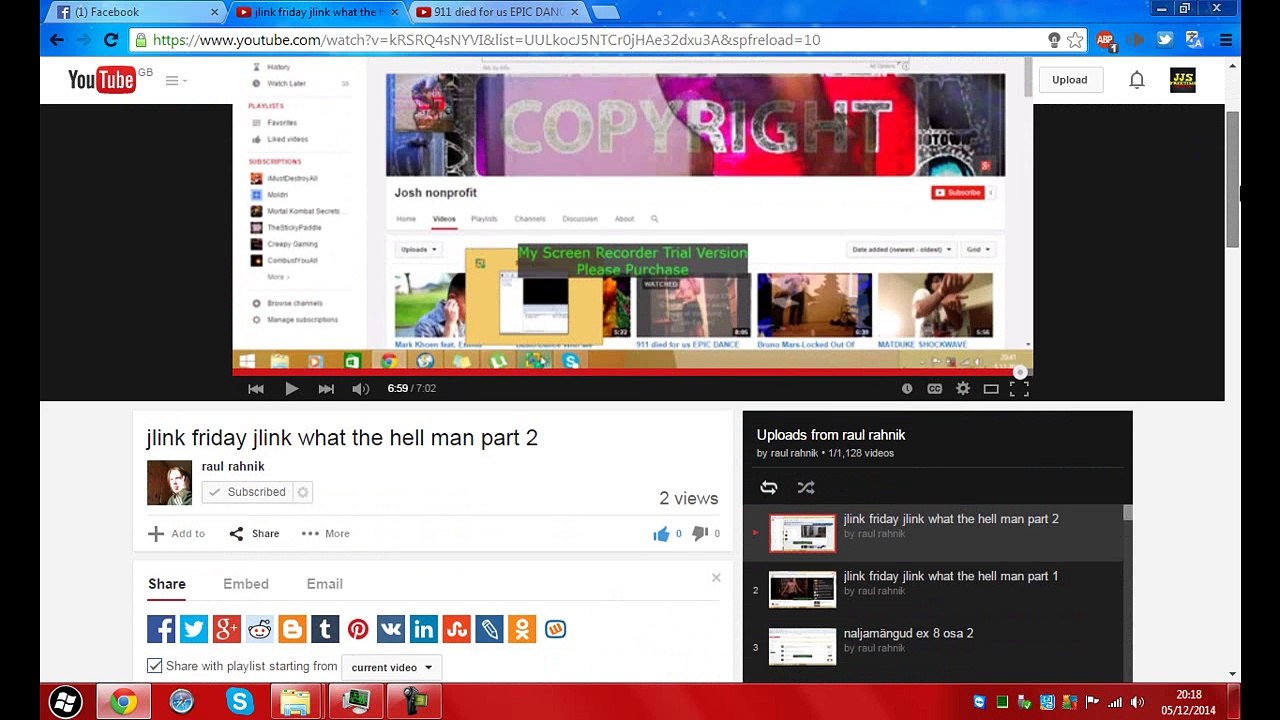Share to Odnoklassniki
The image size is (1280, 720).
[522, 629]
